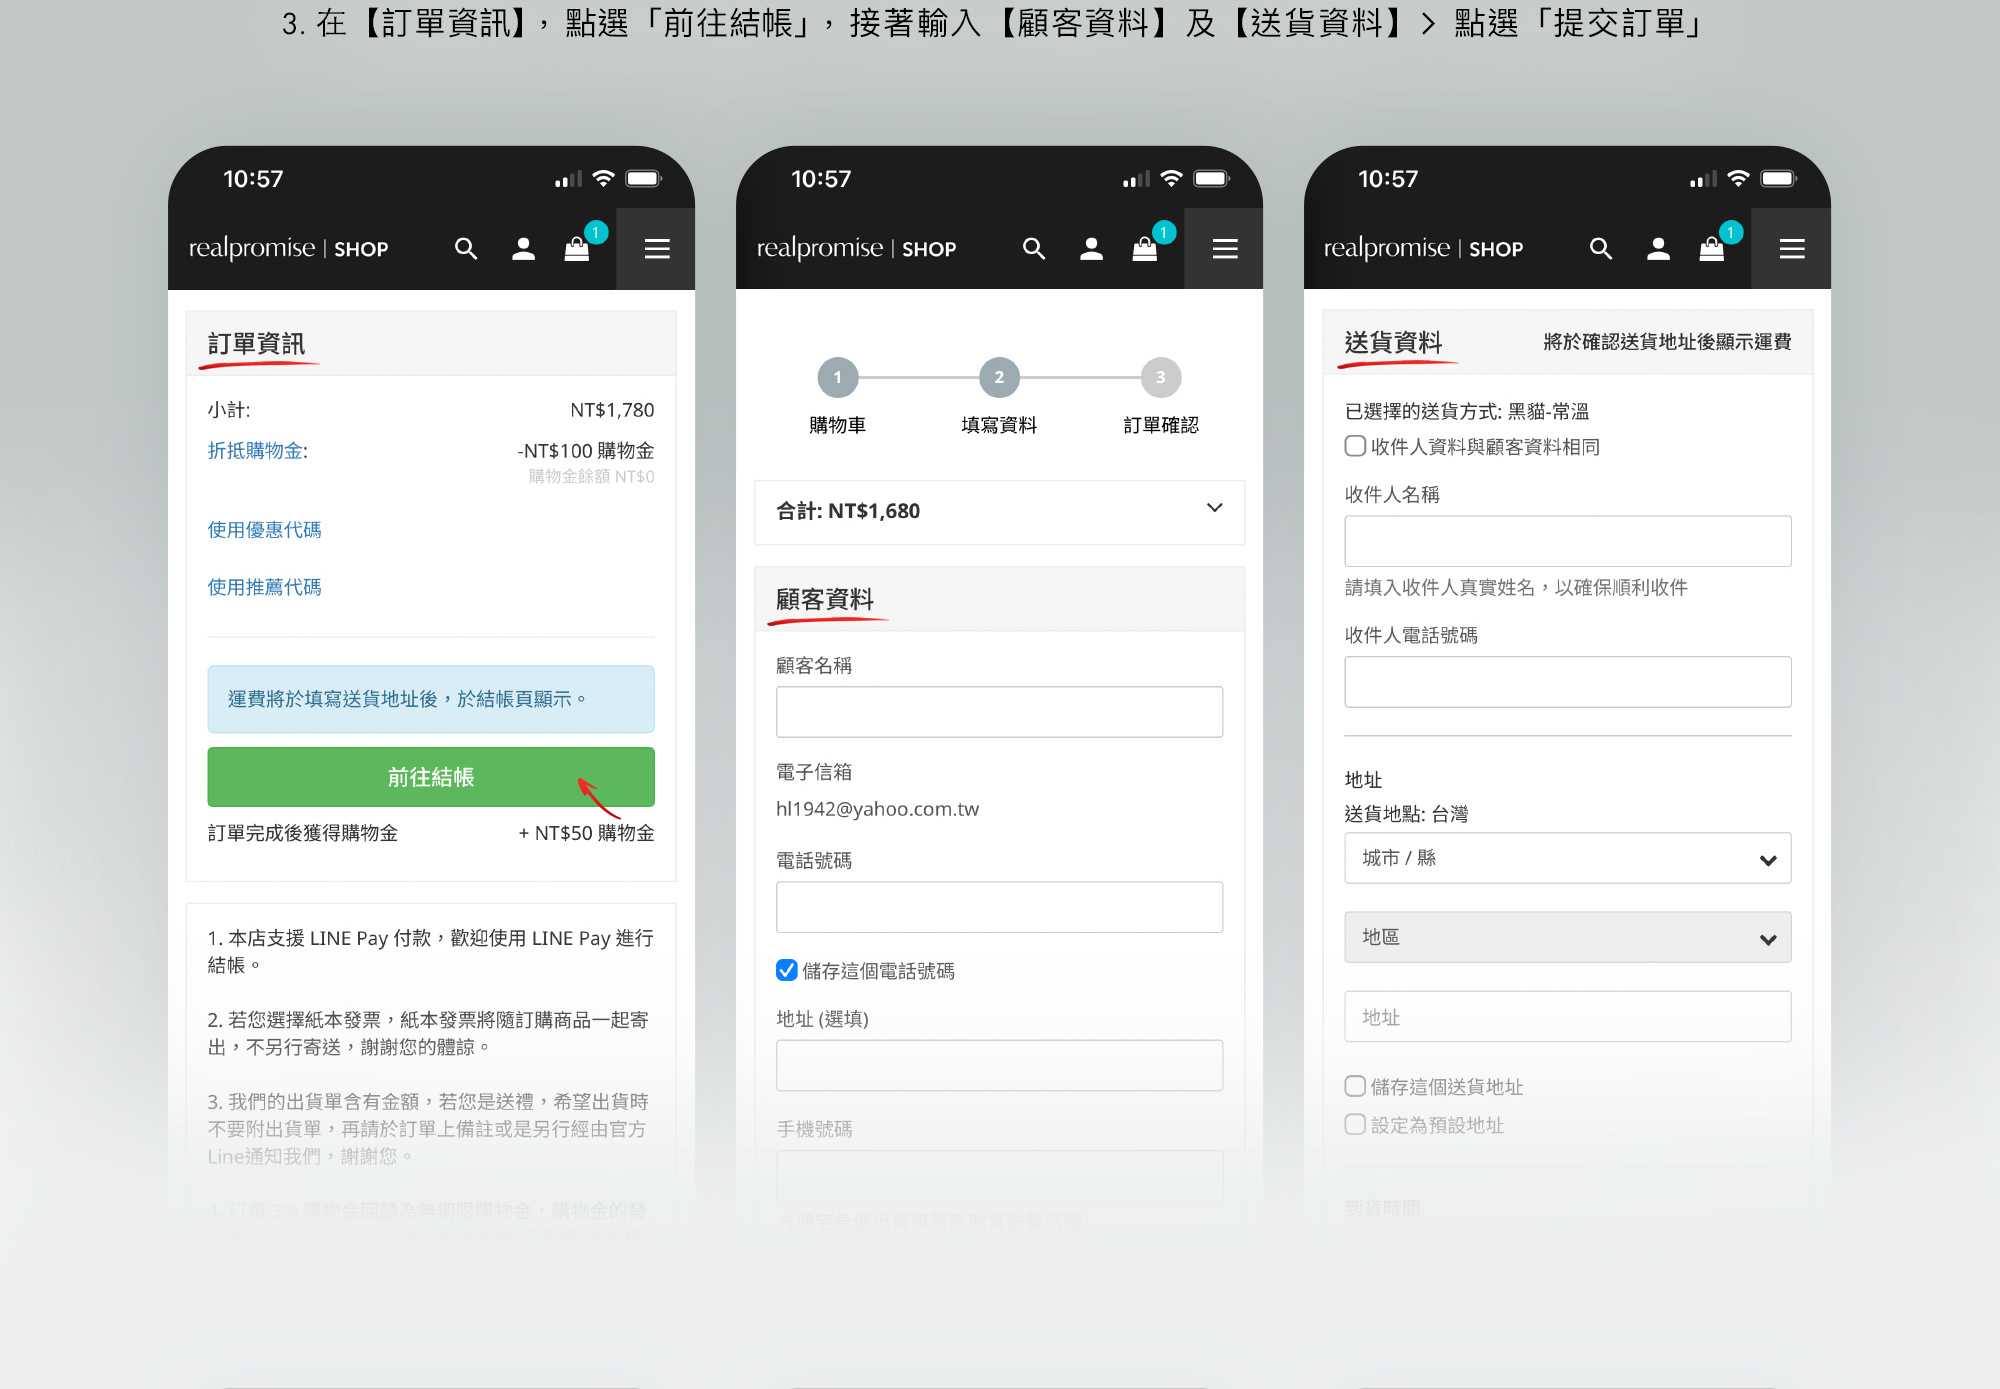The width and height of the screenshot is (2000, 1389).
Task: Go to step 1 購物車
Action: click(837, 378)
